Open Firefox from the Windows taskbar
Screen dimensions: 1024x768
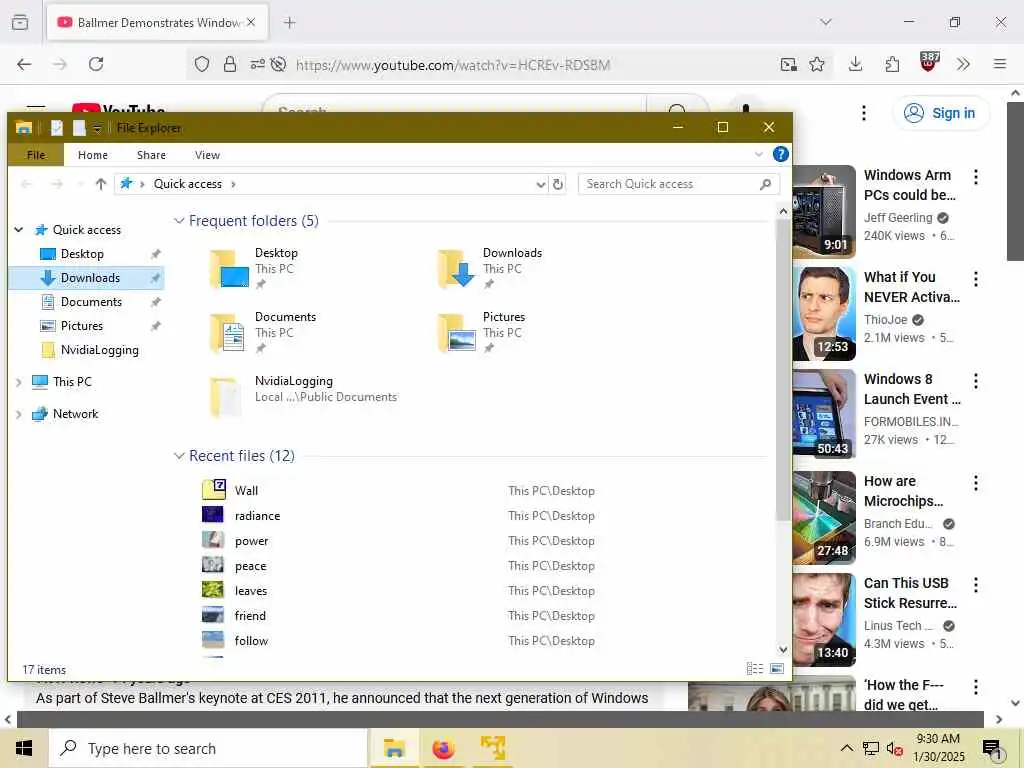point(443,748)
